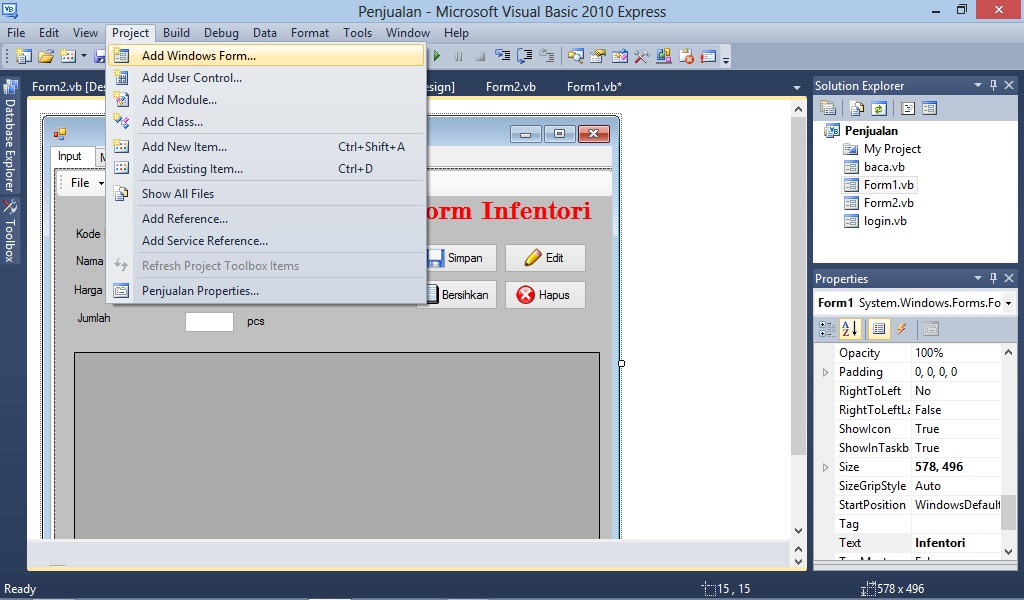Switch Properties grid to Categorized view
Viewport: 1024px width, 600px height.
827,329
